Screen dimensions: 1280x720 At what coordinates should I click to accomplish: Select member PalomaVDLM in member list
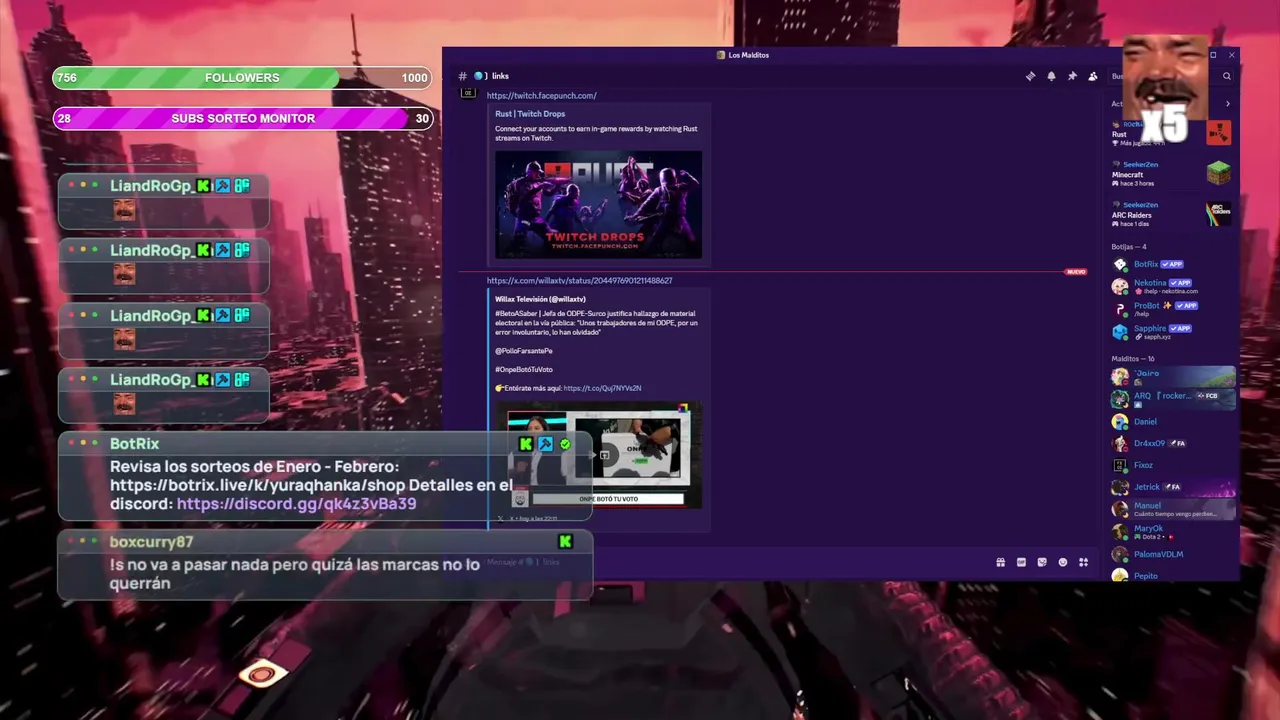[x=1172, y=554]
